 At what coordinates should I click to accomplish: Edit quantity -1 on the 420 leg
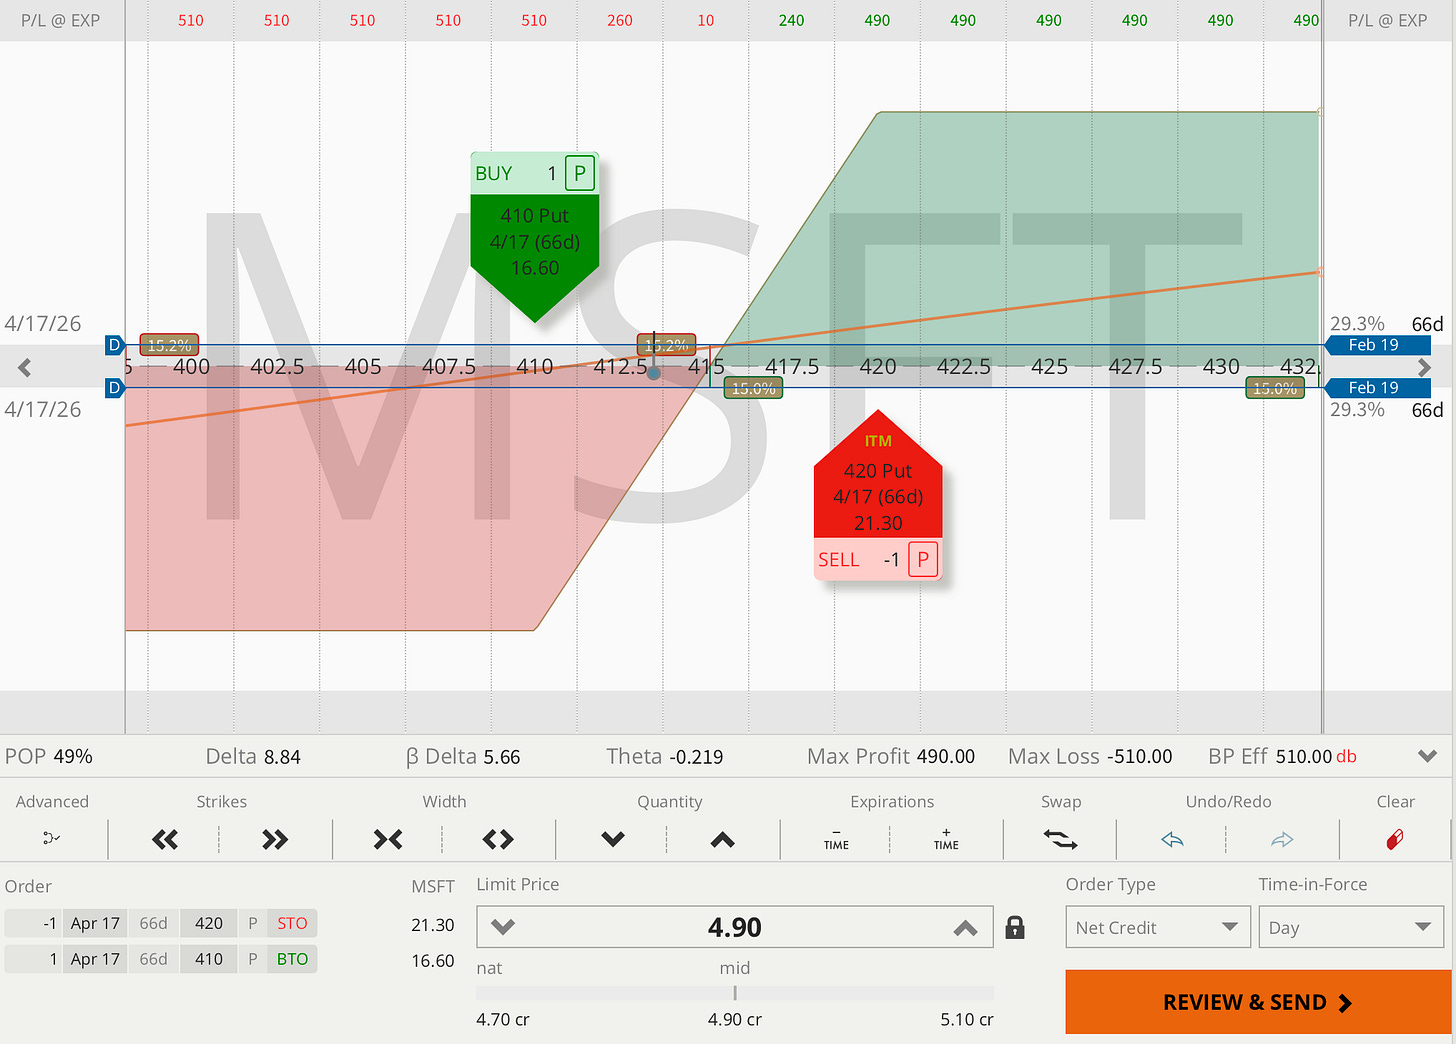coord(34,923)
